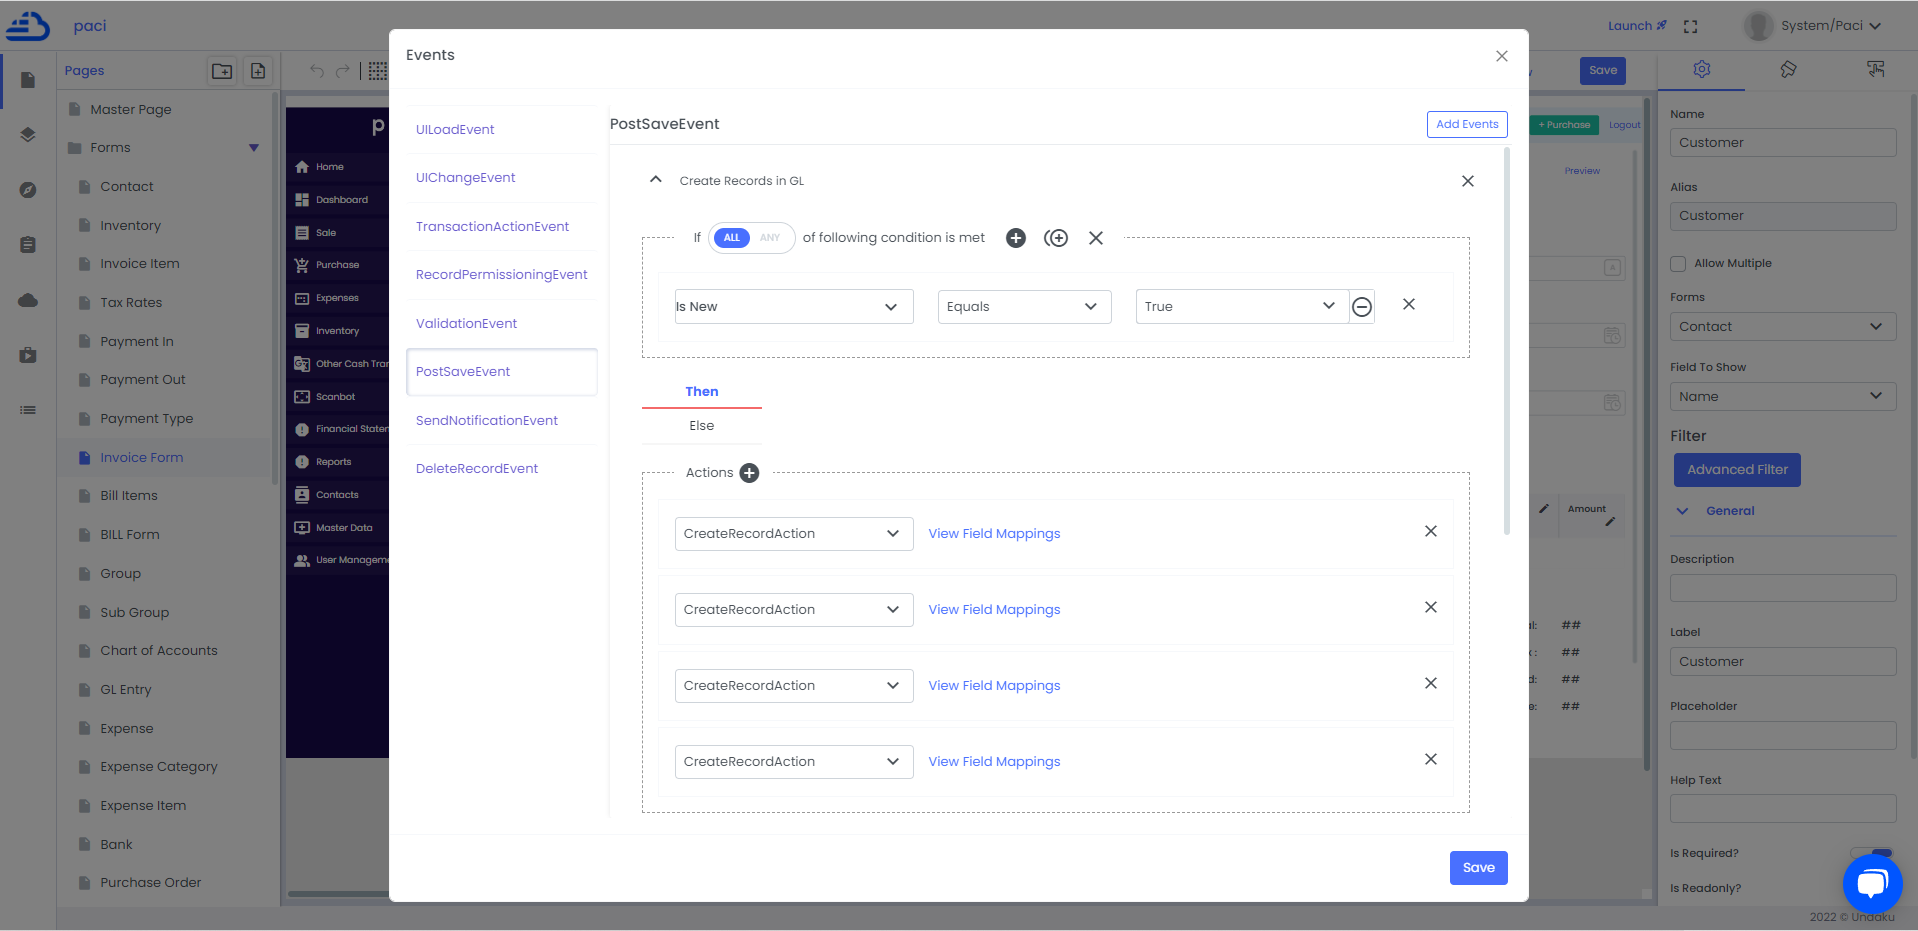Click the Label input field
Viewport: 1918px width, 931px height.
point(1782,662)
